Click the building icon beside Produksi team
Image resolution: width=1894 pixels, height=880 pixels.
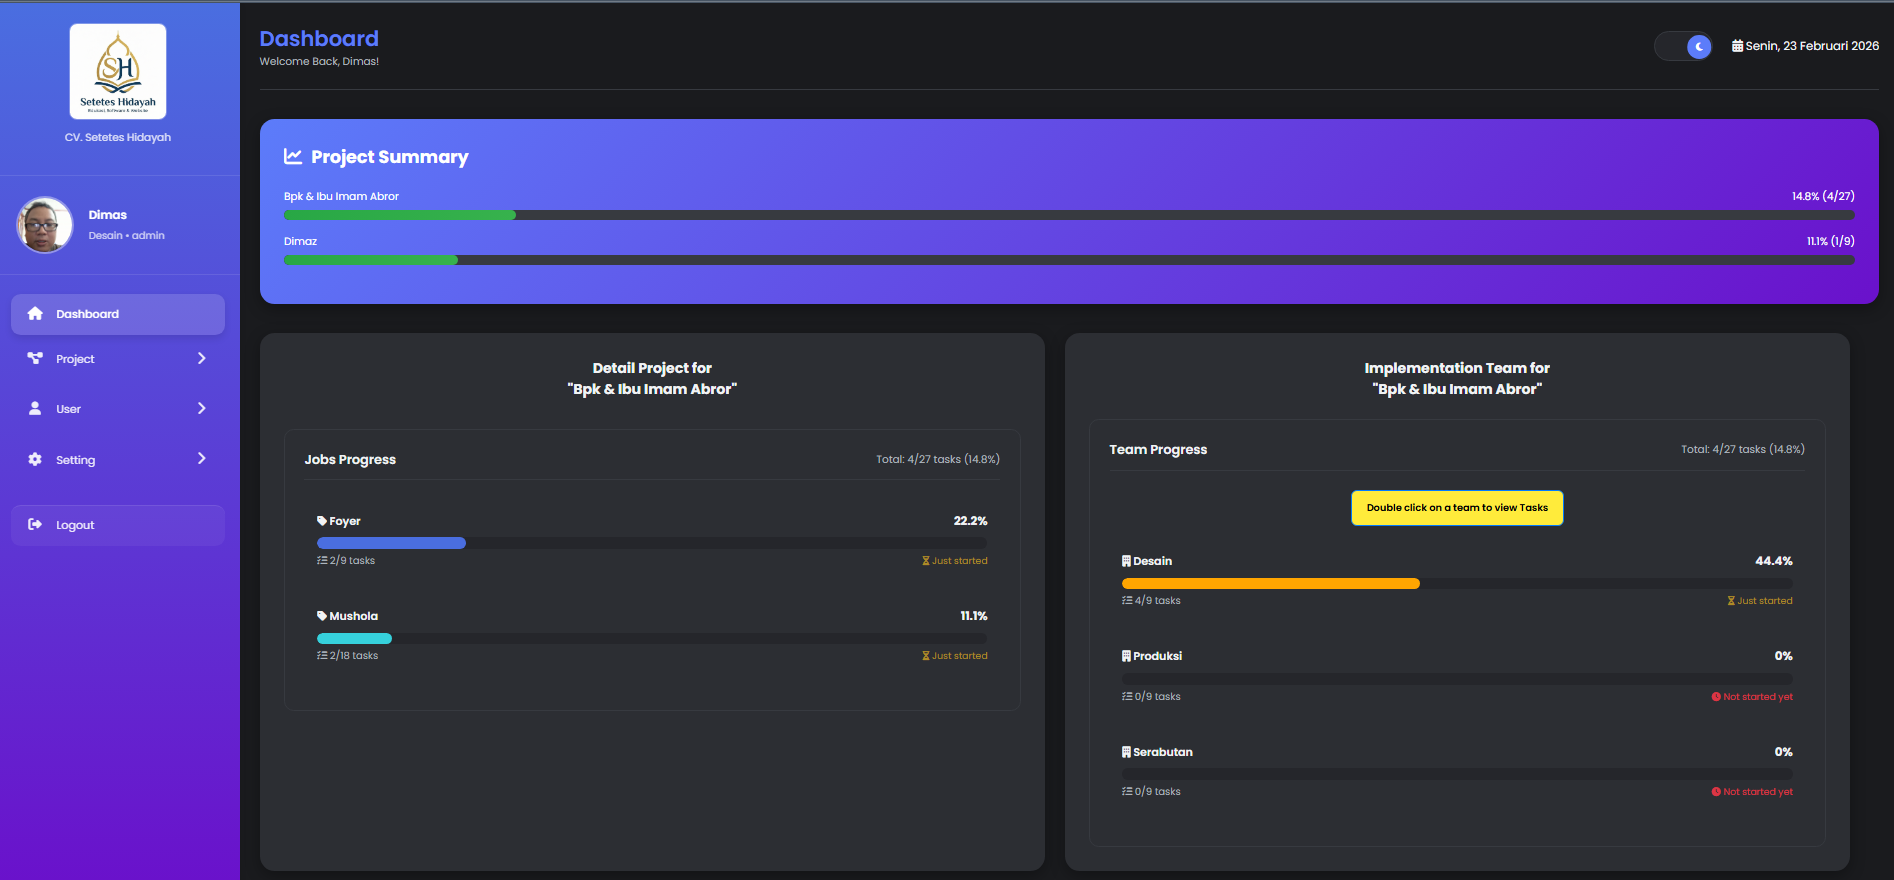coord(1127,656)
